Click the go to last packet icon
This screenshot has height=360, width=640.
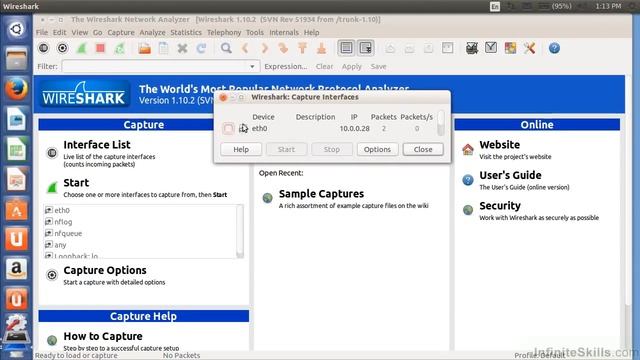coord(322,48)
